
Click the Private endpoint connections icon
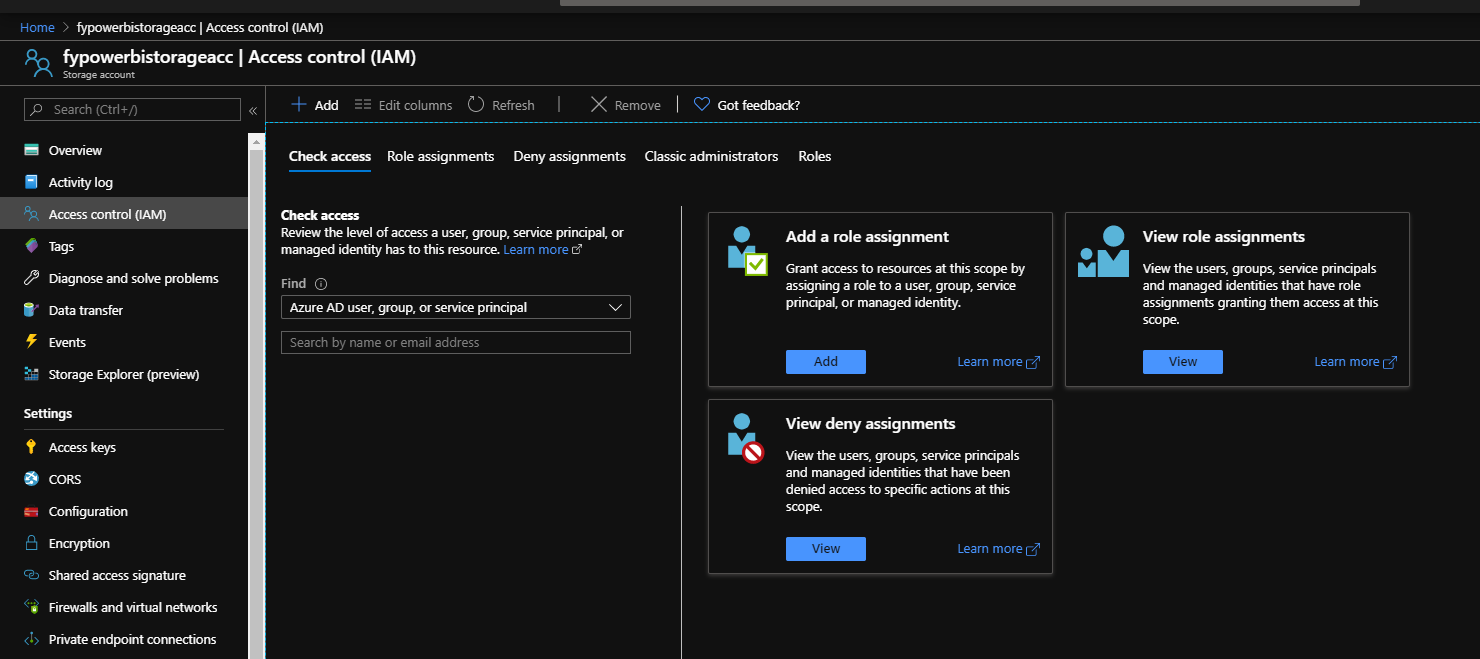coord(32,639)
